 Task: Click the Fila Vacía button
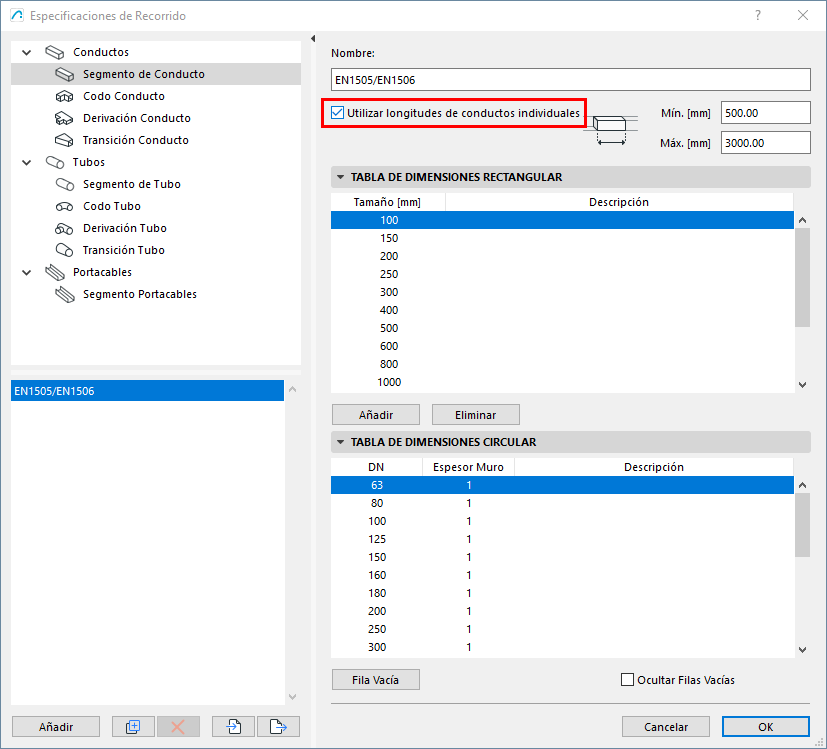(x=376, y=680)
